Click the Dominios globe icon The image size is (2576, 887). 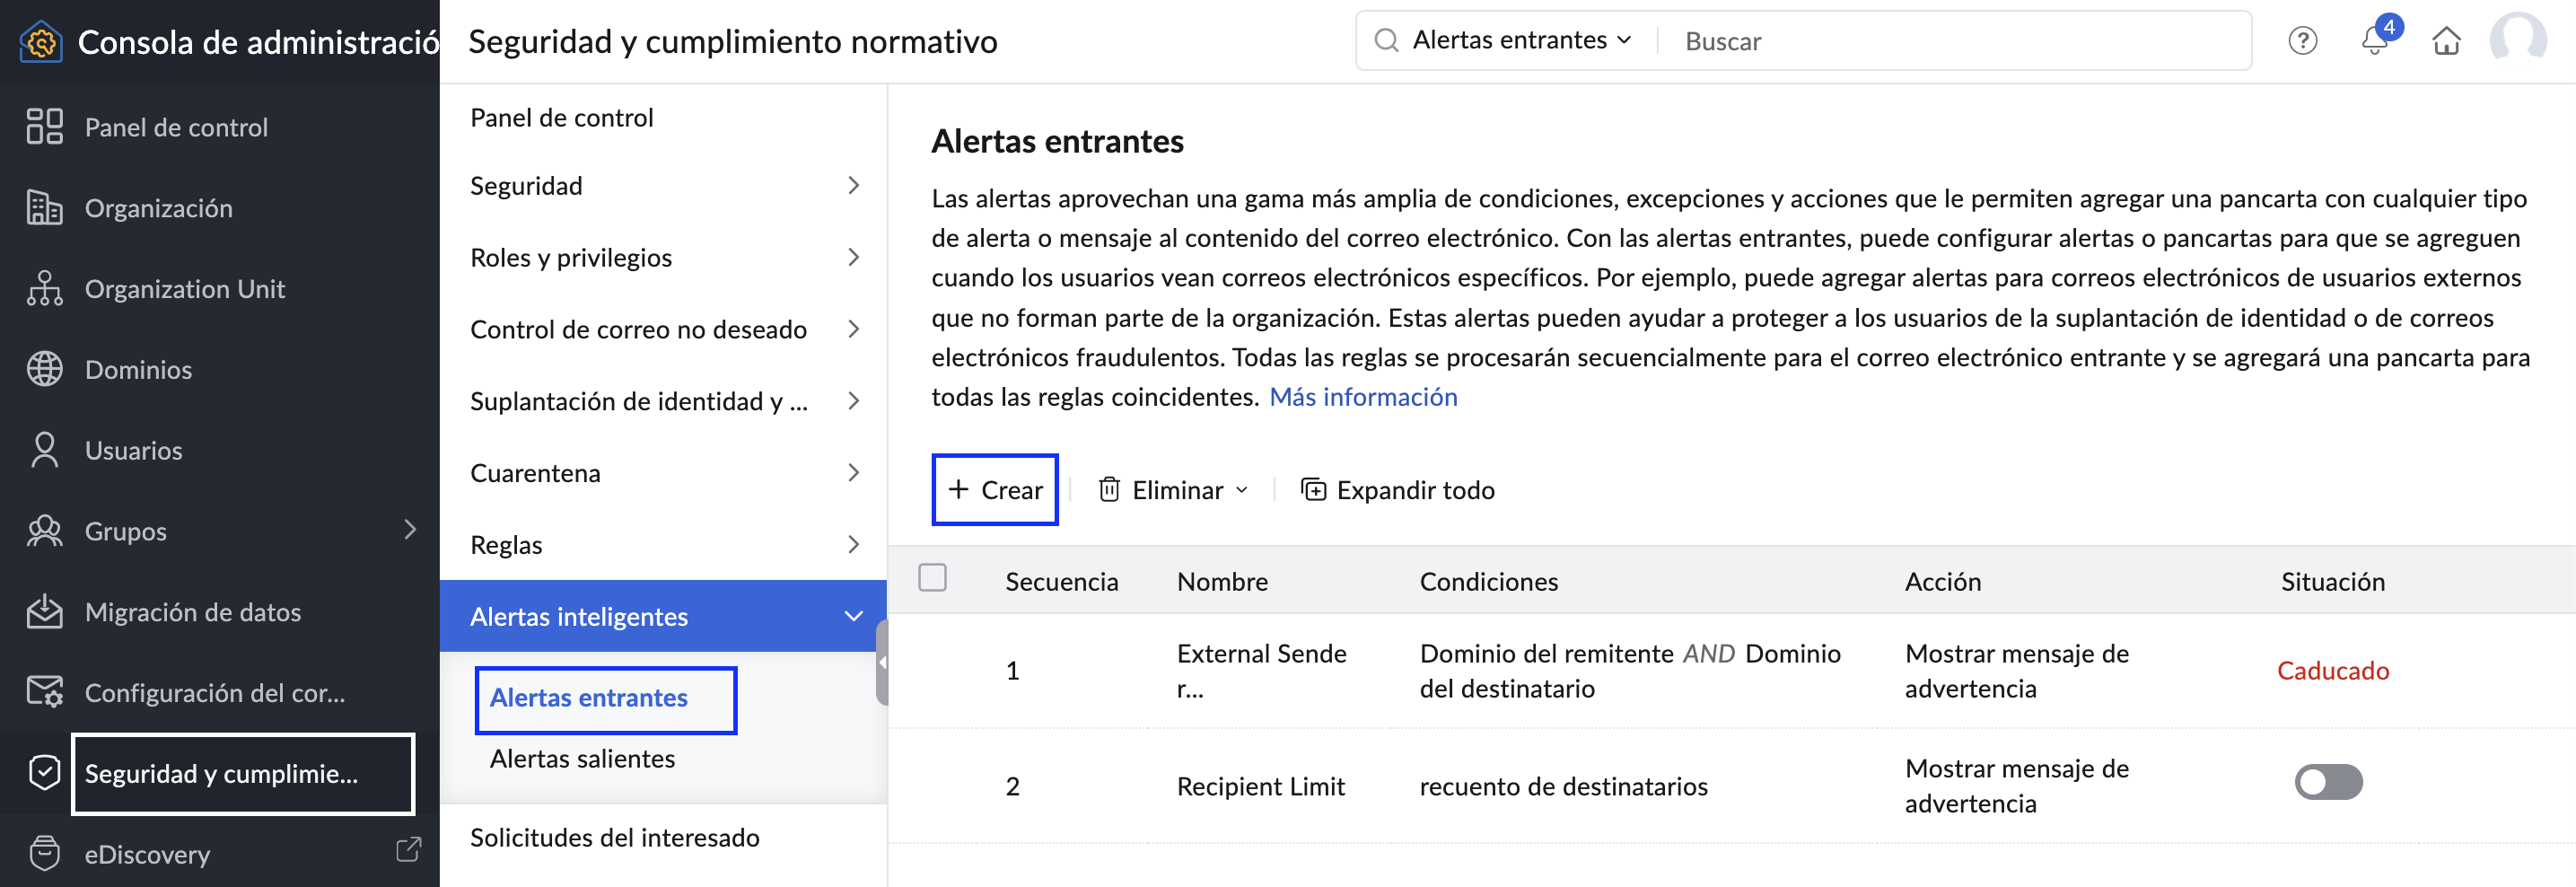coord(44,370)
